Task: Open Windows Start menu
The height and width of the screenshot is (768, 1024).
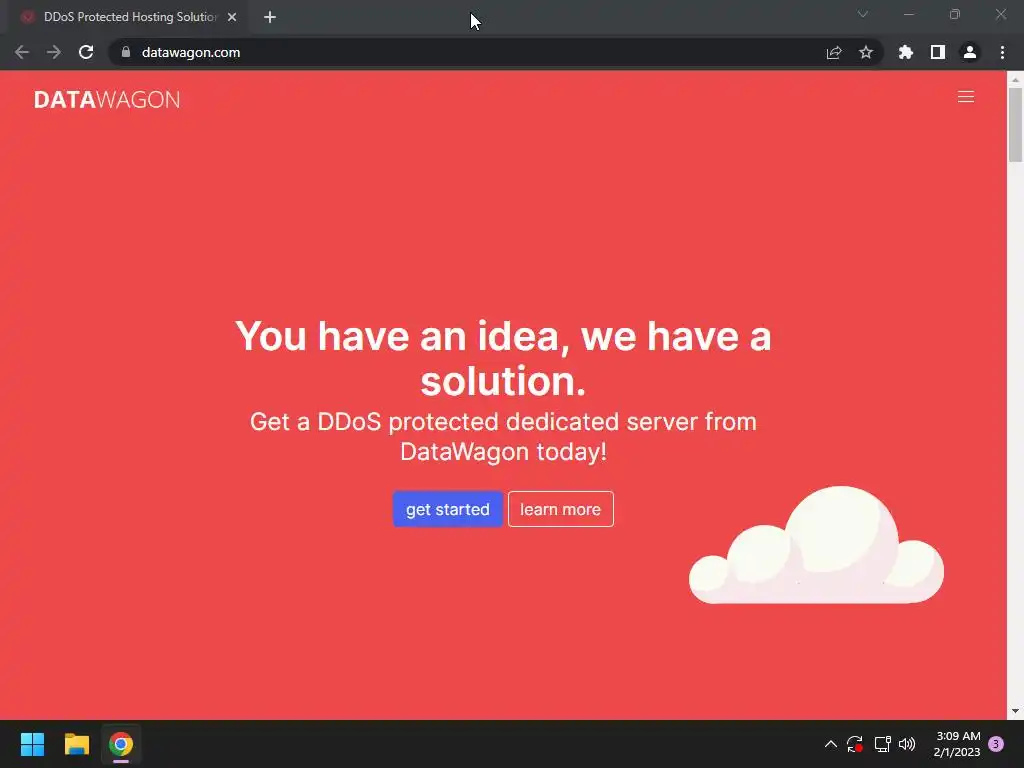Action: 32,744
